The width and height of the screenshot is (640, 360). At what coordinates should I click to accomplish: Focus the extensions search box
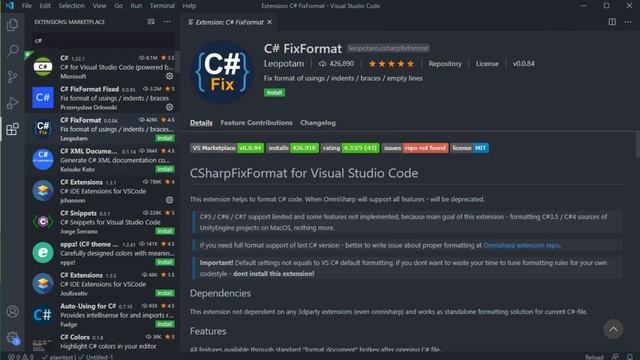pyautogui.click(x=103, y=41)
